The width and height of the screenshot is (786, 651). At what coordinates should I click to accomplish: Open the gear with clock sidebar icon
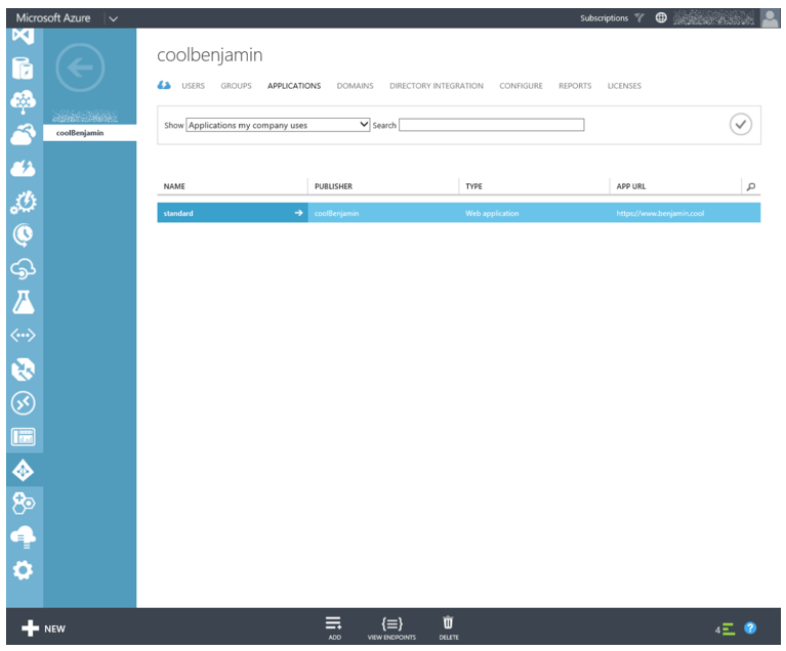coord(23,202)
